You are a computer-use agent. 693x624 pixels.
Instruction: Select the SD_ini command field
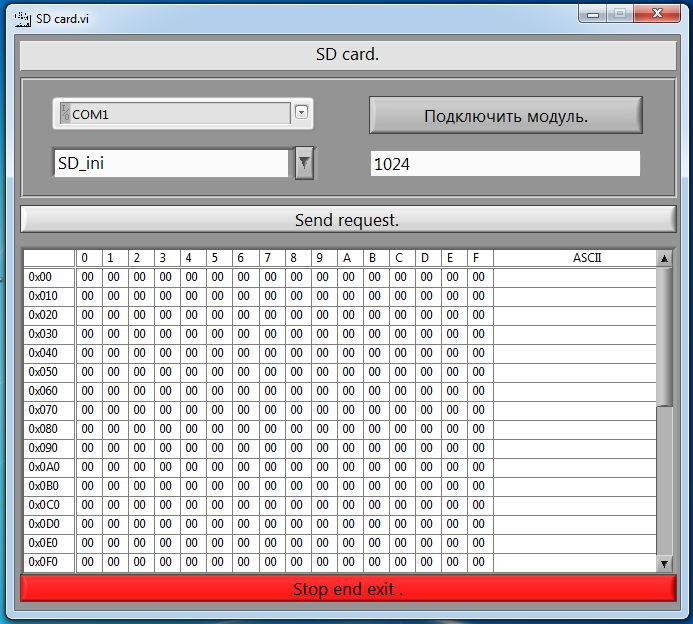[x=171, y=163]
